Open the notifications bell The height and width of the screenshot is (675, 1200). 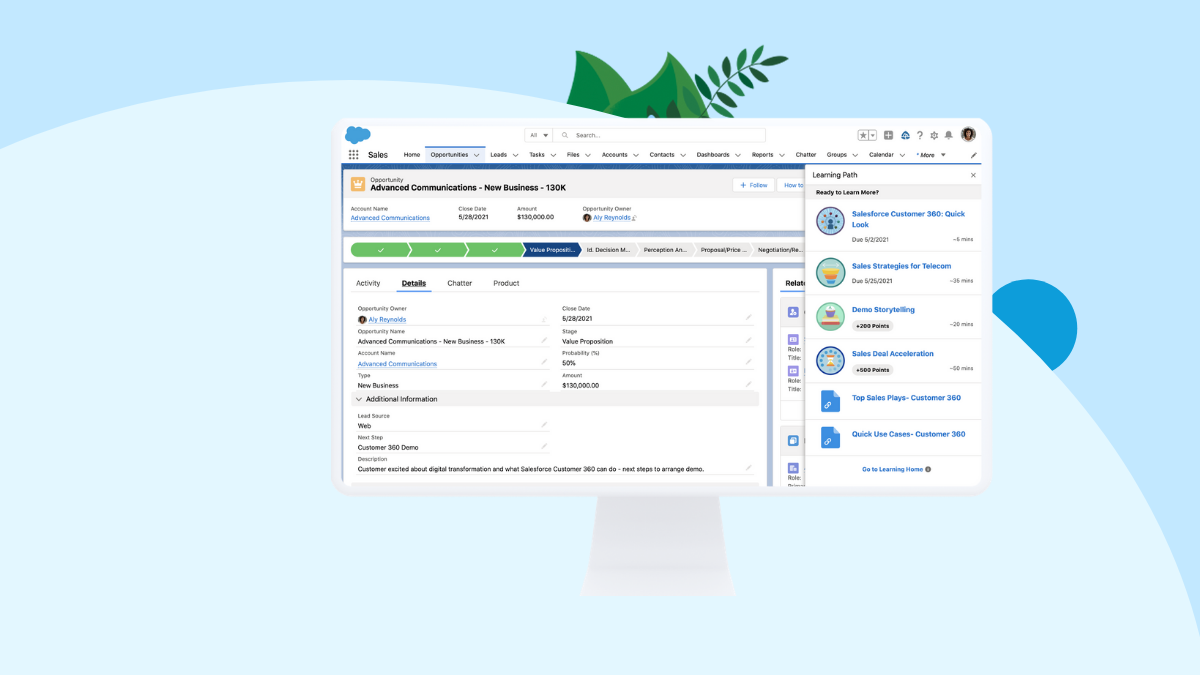(x=949, y=135)
